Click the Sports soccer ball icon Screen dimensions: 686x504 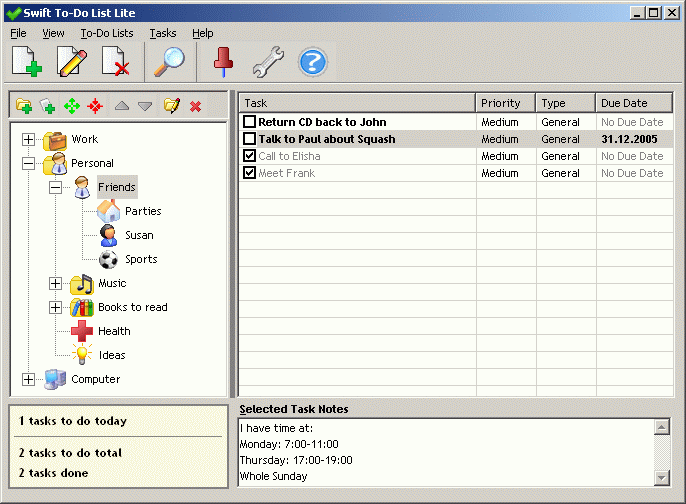tap(108, 259)
